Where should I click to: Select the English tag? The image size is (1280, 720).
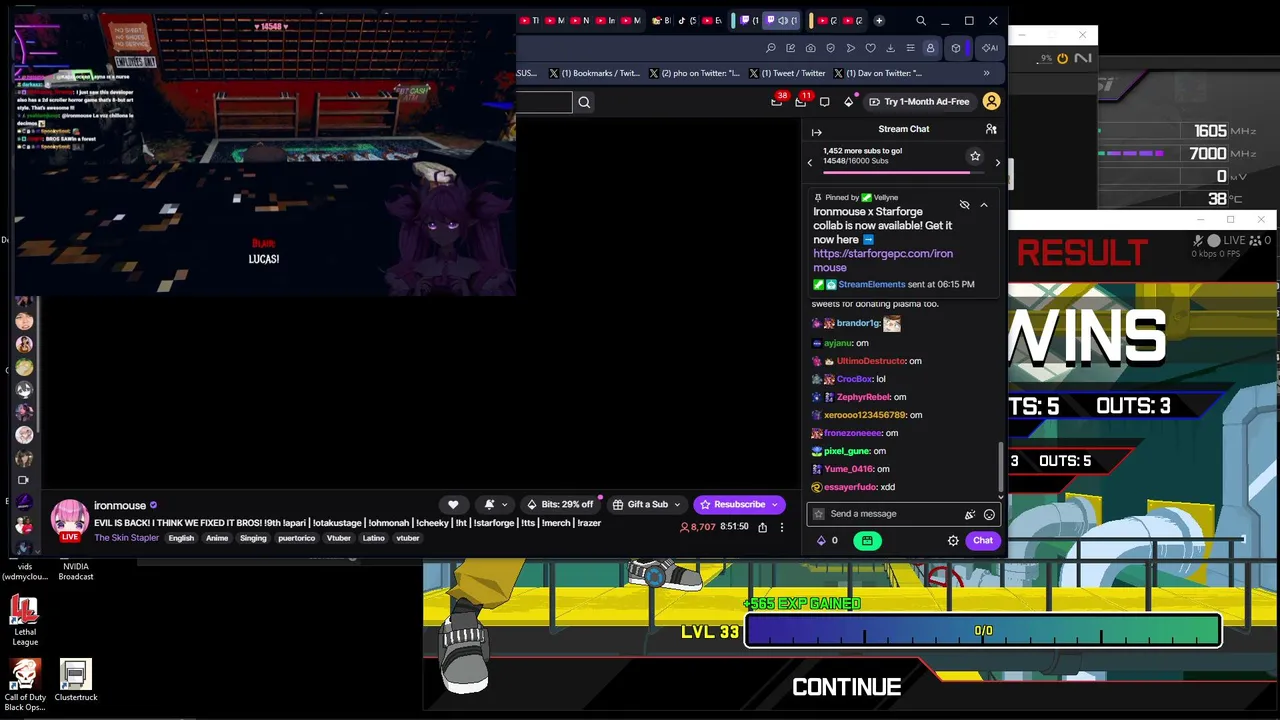(x=181, y=538)
